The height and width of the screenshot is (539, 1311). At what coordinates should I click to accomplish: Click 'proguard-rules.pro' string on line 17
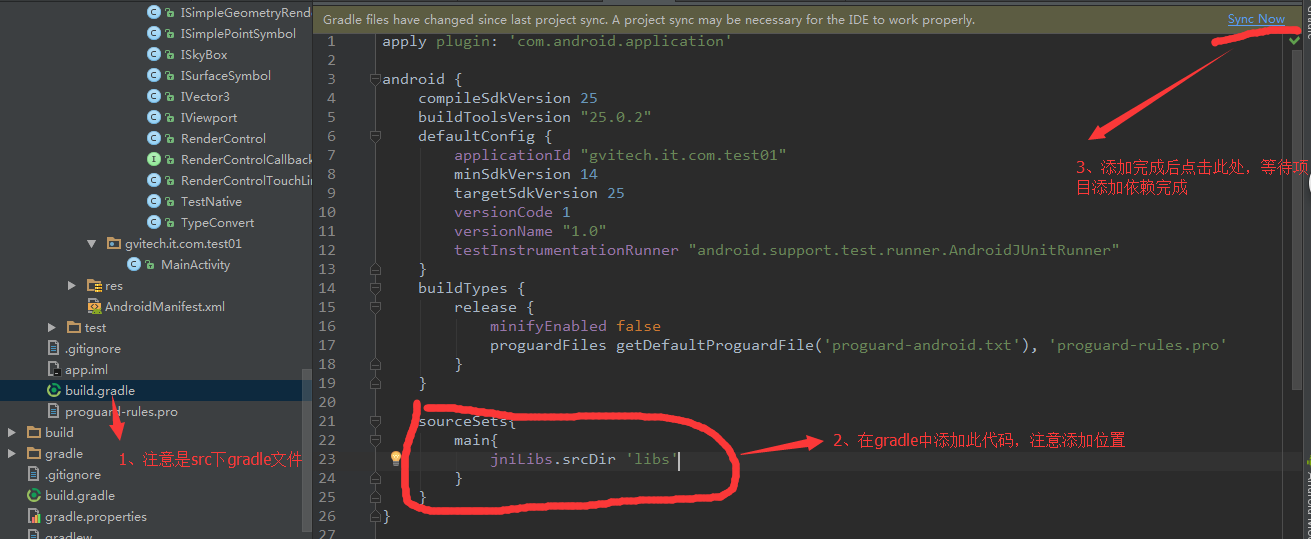coord(1138,345)
